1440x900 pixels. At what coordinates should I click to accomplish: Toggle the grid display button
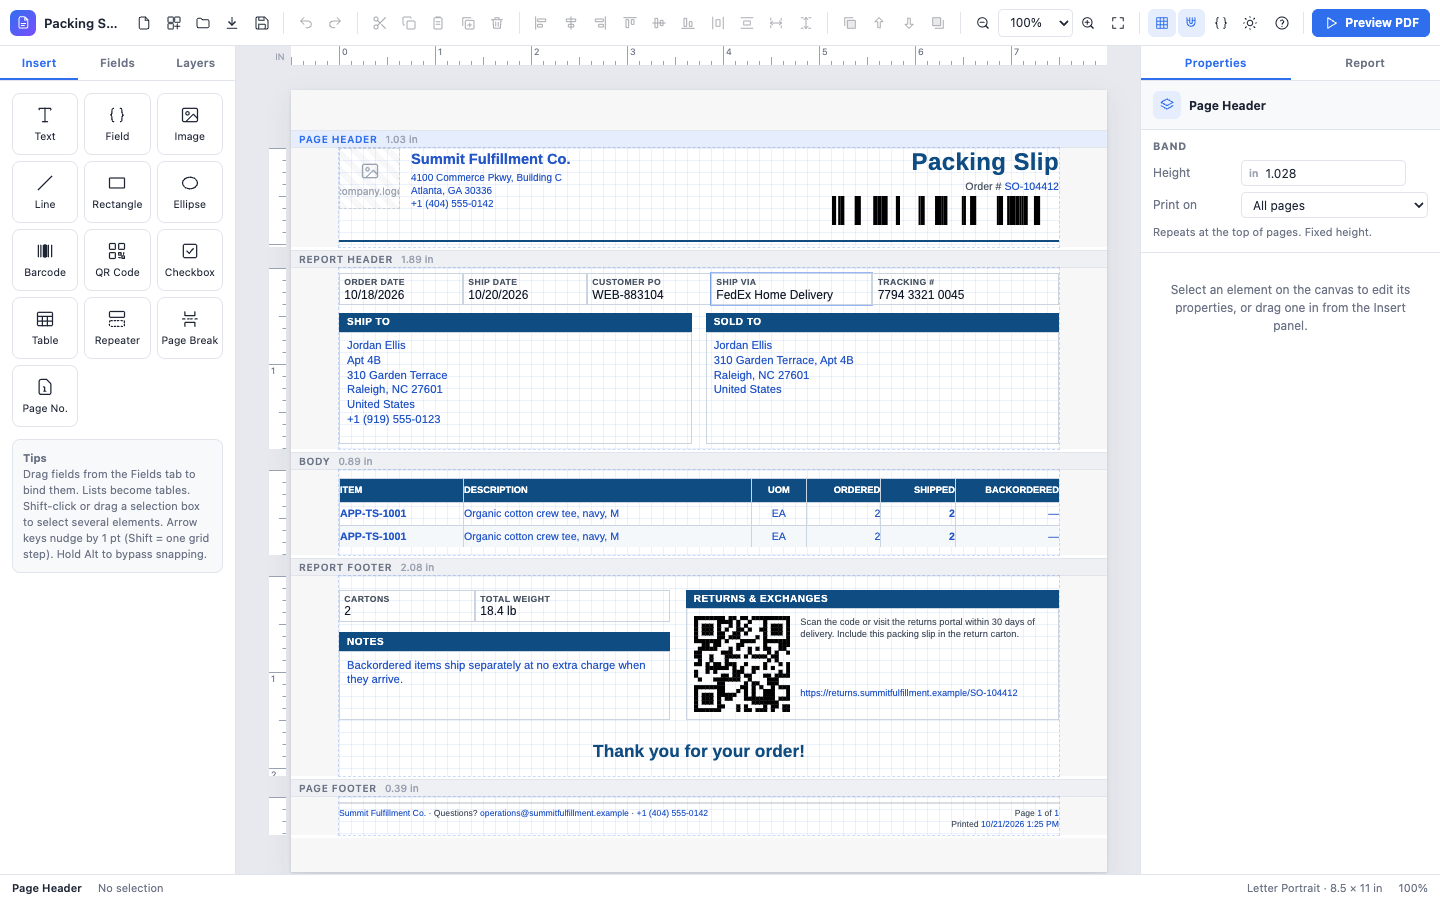[x=1162, y=23]
